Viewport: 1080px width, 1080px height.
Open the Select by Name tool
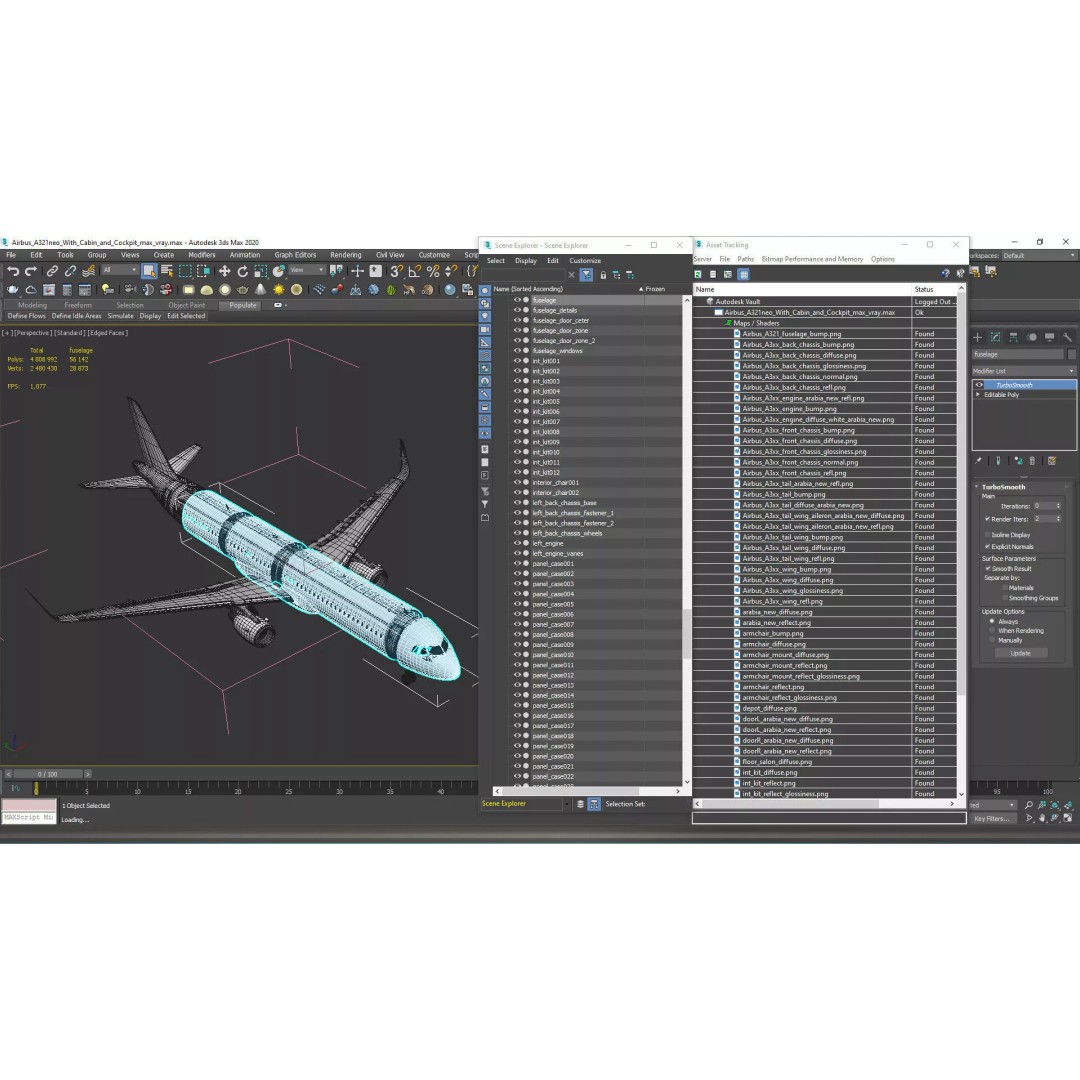pos(167,271)
